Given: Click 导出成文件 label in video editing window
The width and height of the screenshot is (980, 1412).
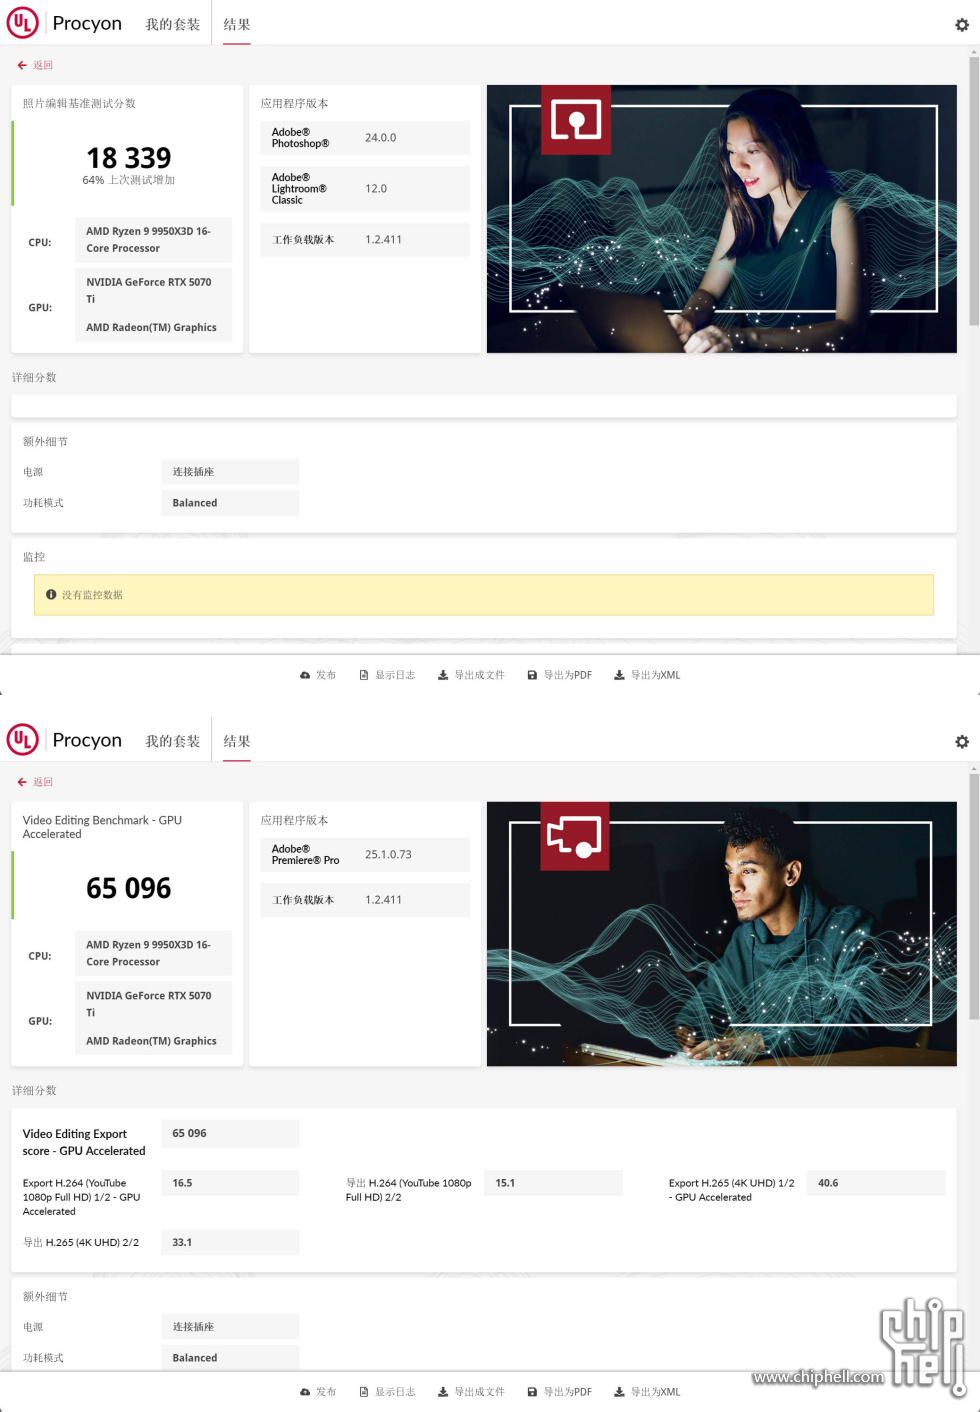Looking at the screenshot, I should pos(480,1392).
